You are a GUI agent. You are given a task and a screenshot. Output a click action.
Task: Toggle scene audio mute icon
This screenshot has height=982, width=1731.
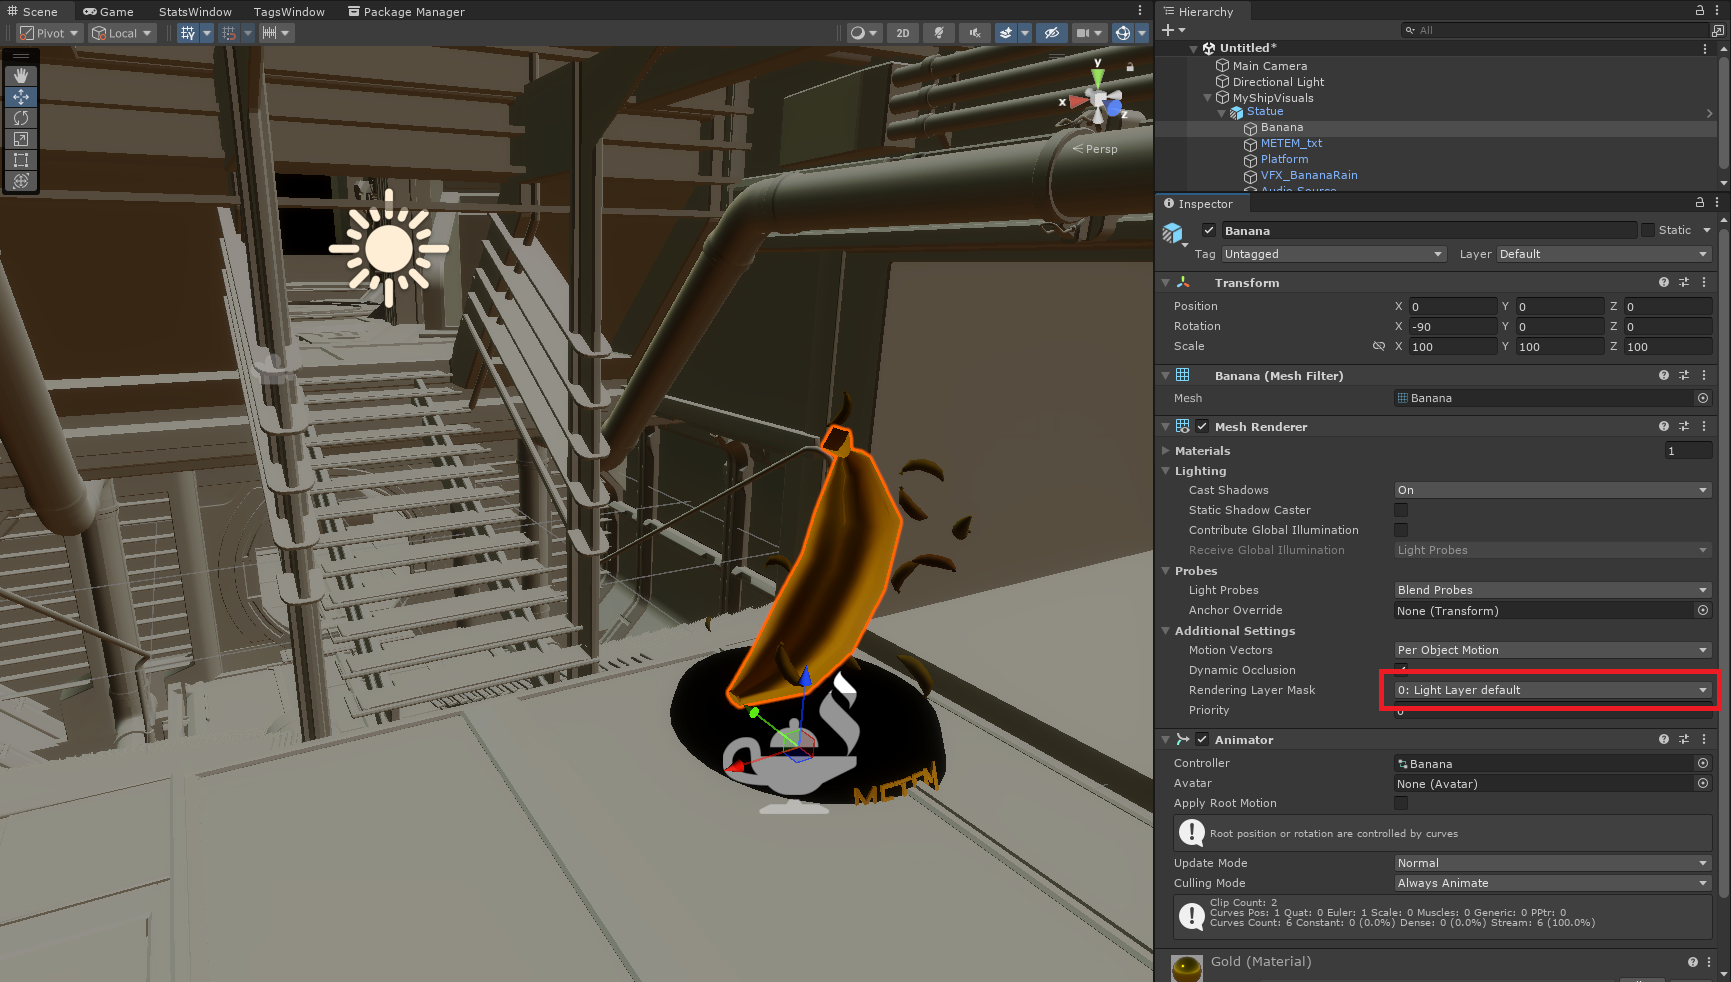point(974,33)
